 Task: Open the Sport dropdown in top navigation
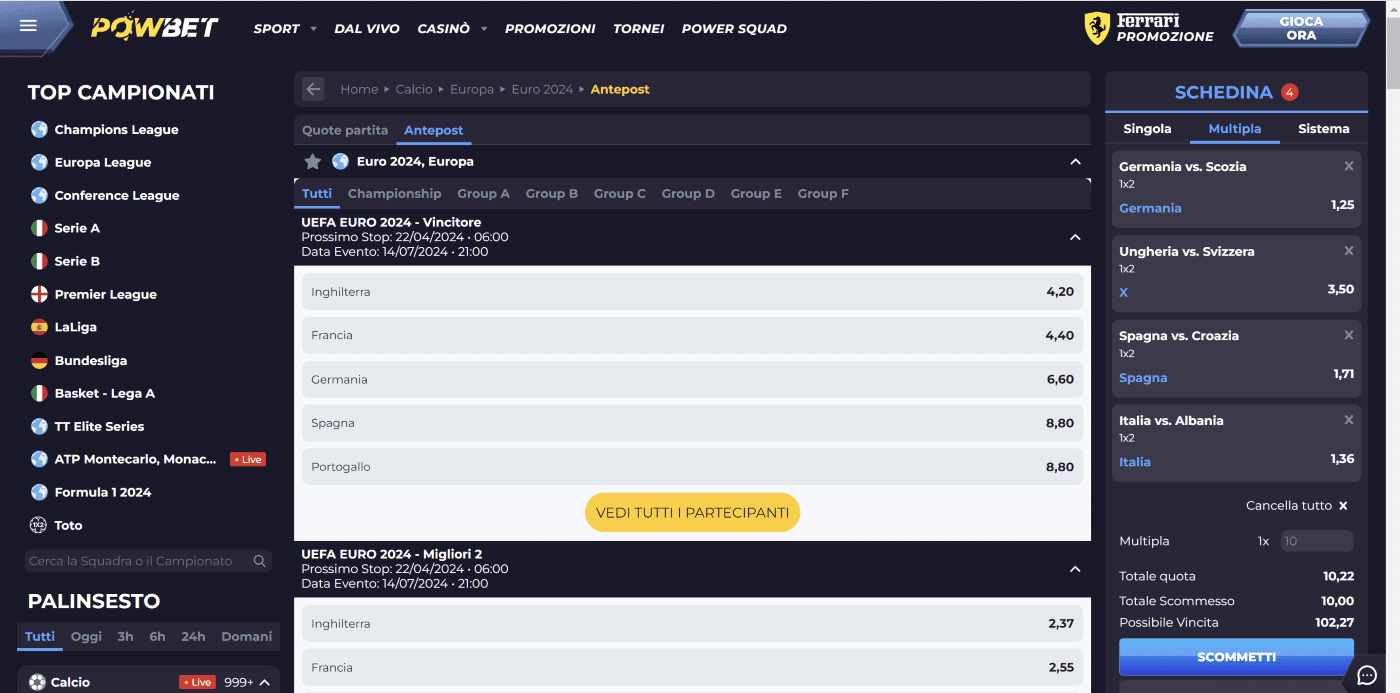[x=285, y=29]
